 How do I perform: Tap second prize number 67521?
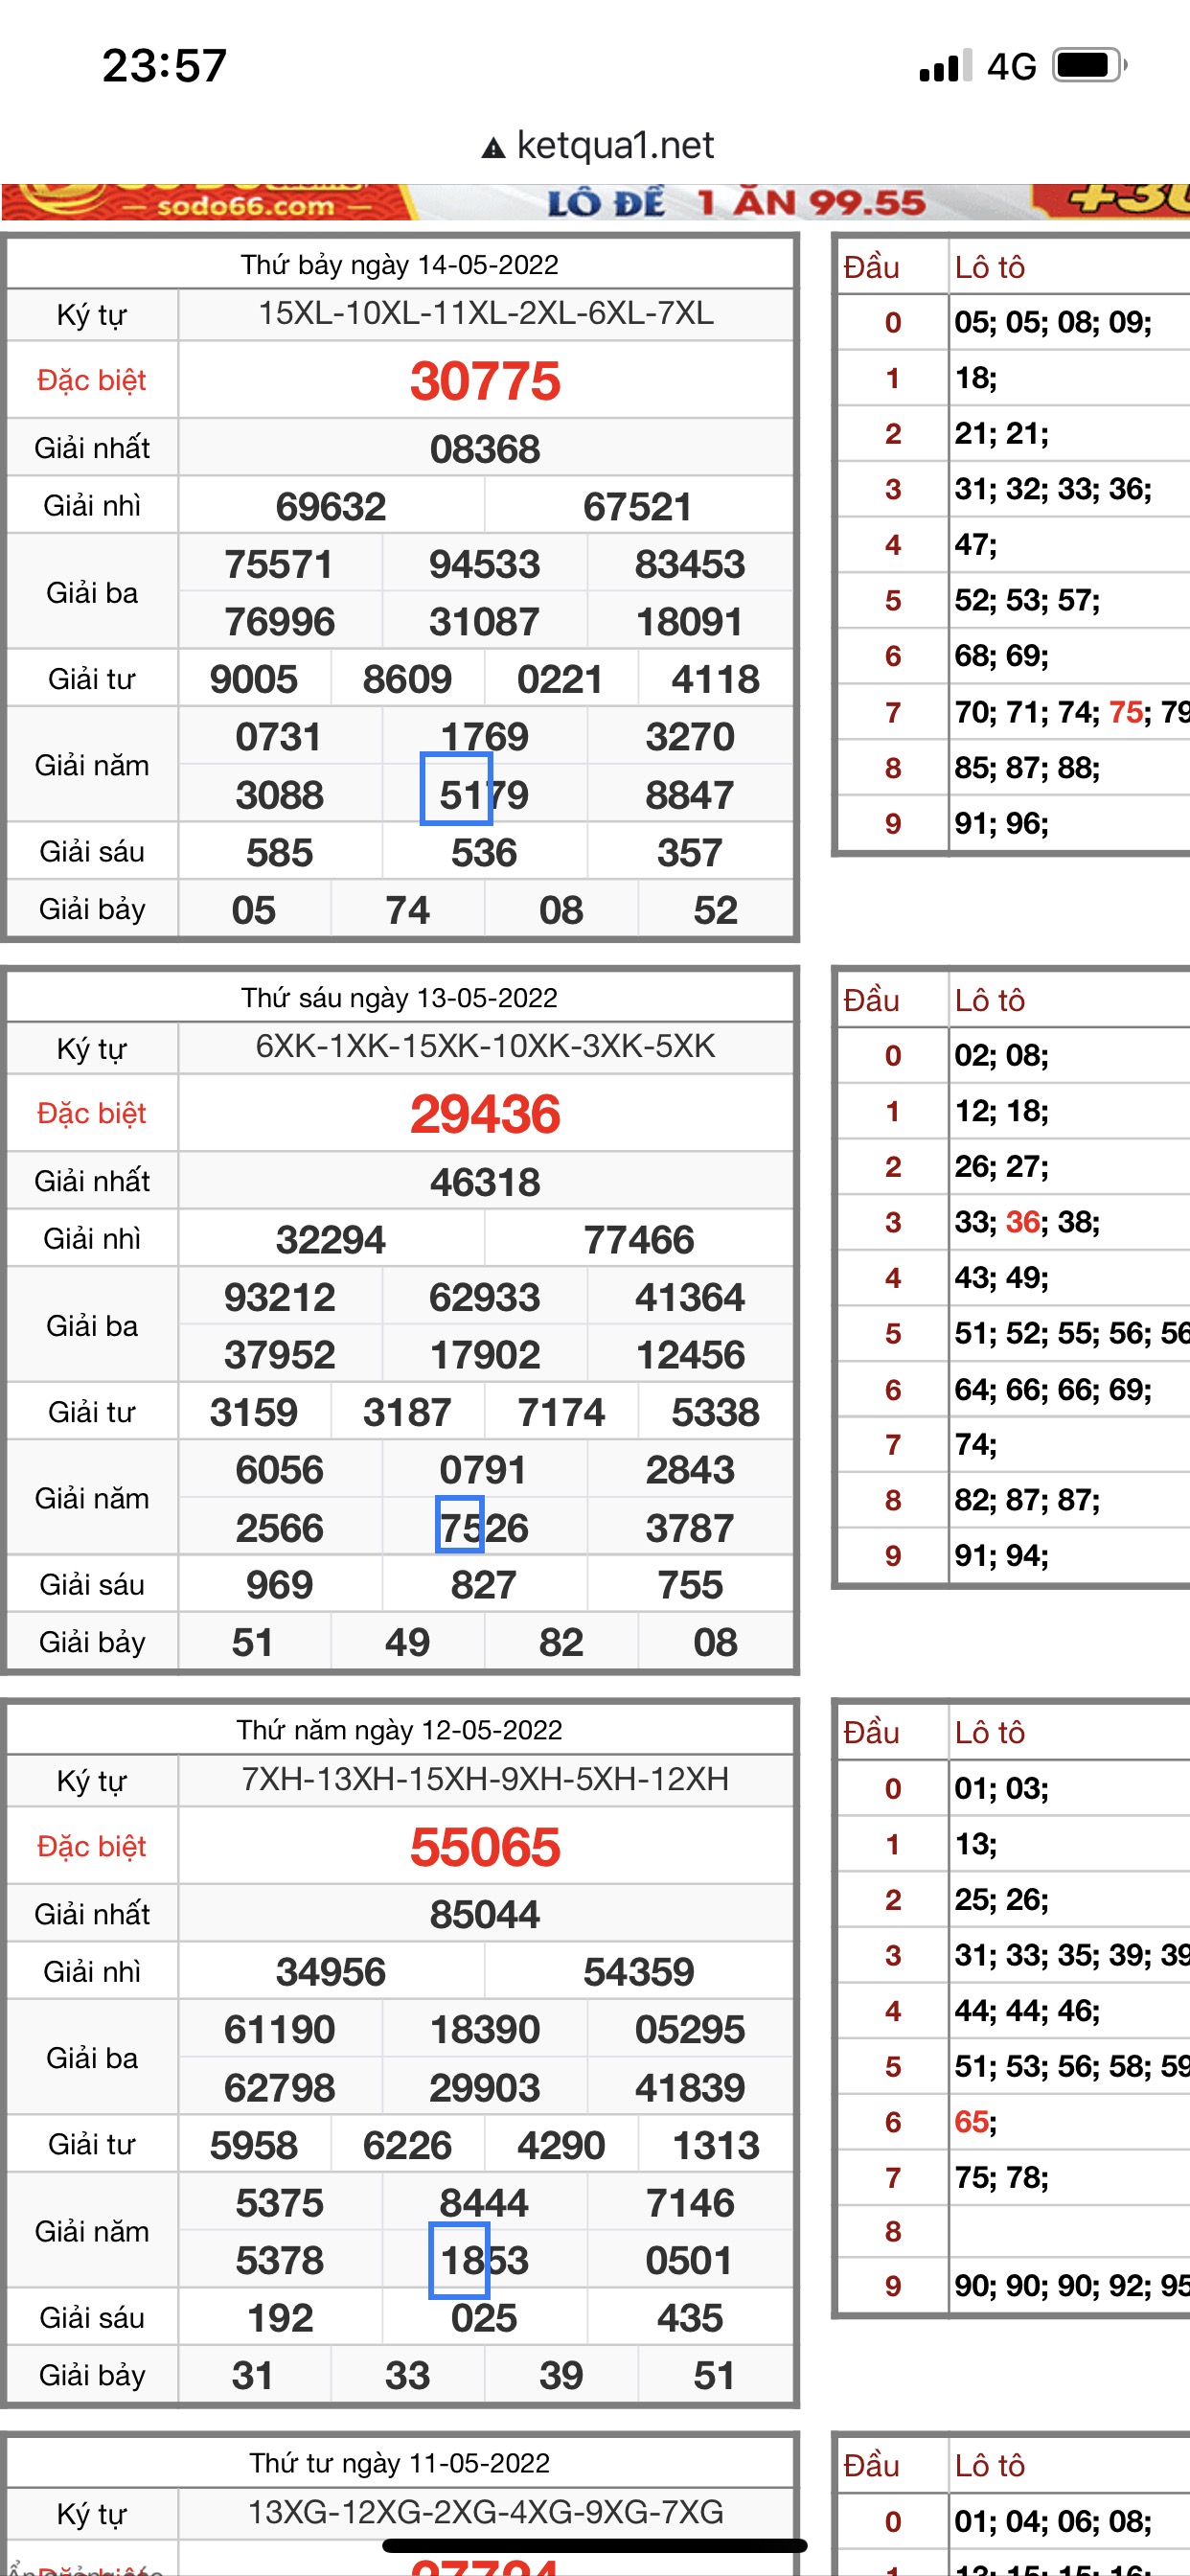[x=638, y=506]
